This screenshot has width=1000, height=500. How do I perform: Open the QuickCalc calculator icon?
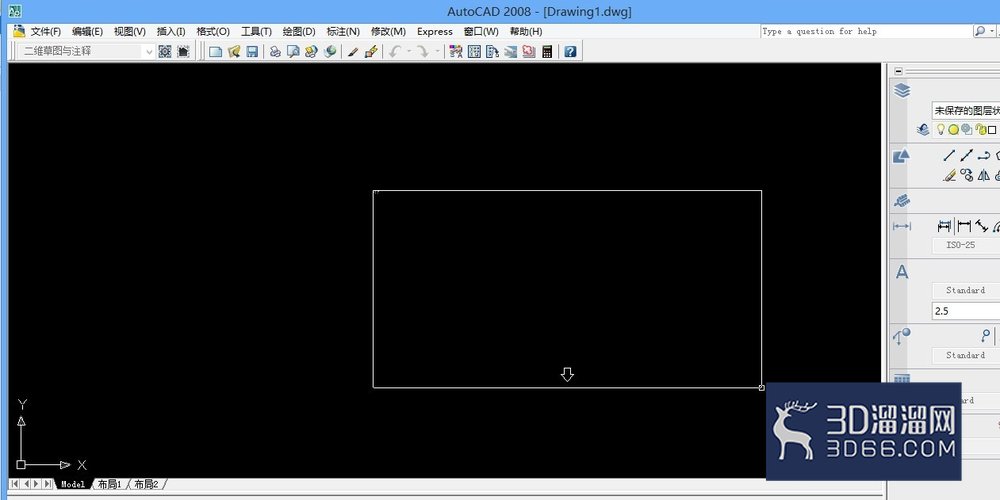[547, 52]
